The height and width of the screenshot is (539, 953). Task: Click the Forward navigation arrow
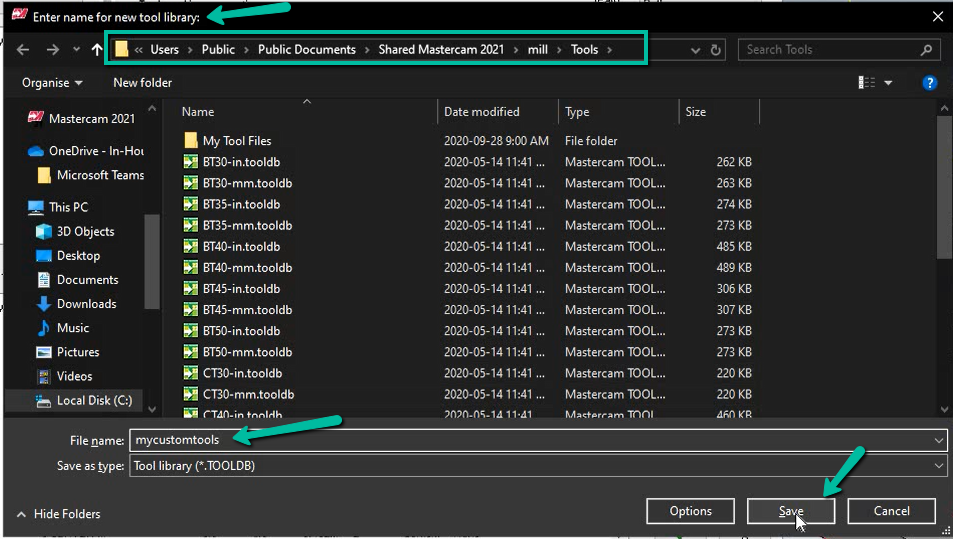pos(53,50)
